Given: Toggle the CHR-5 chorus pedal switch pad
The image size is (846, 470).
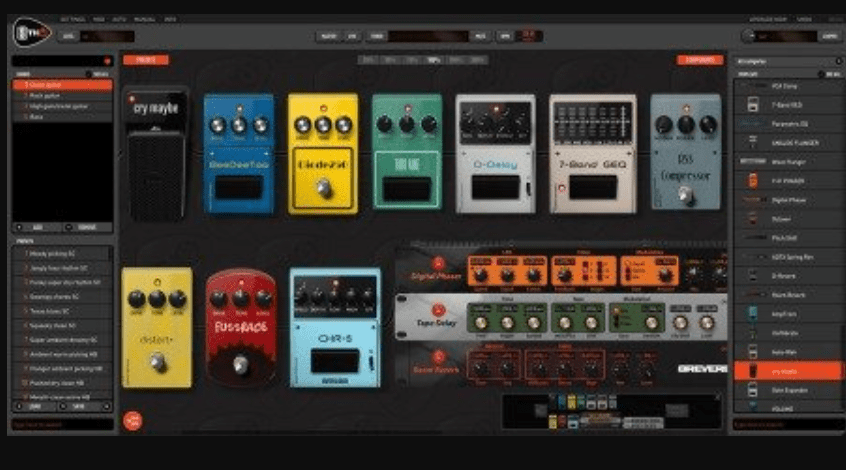Looking at the screenshot, I should click(335, 361).
